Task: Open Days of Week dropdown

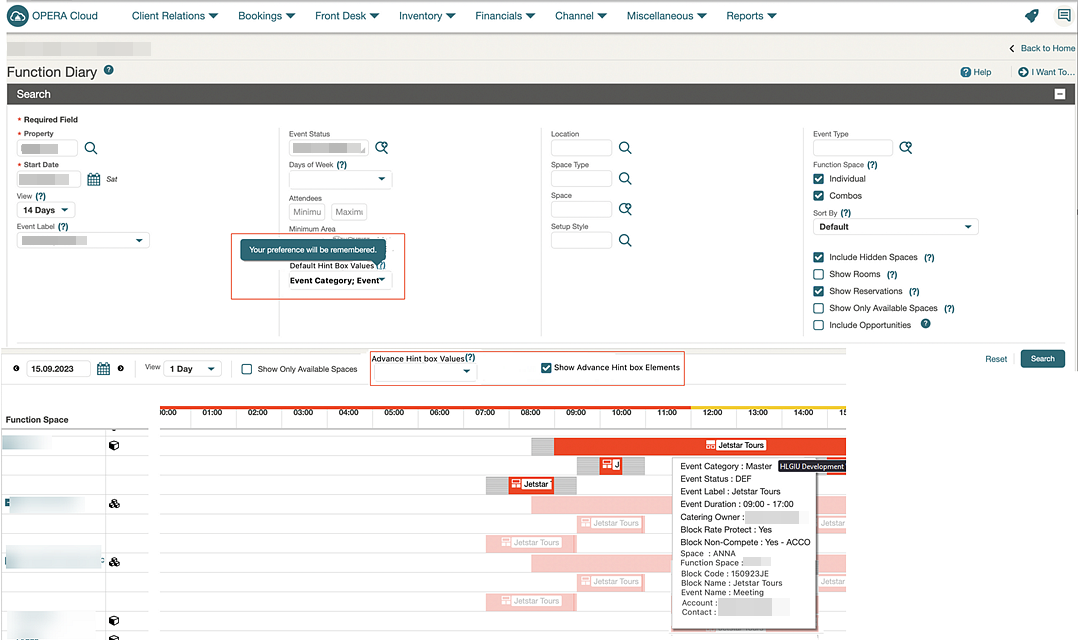Action: coord(340,179)
